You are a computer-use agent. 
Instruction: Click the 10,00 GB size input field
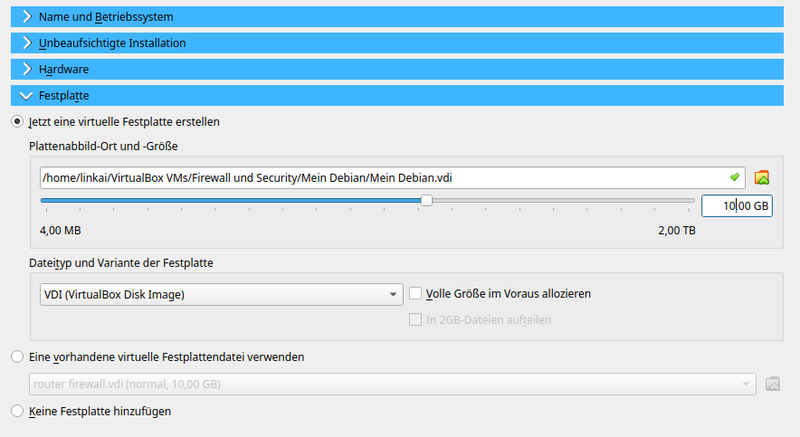point(736,206)
